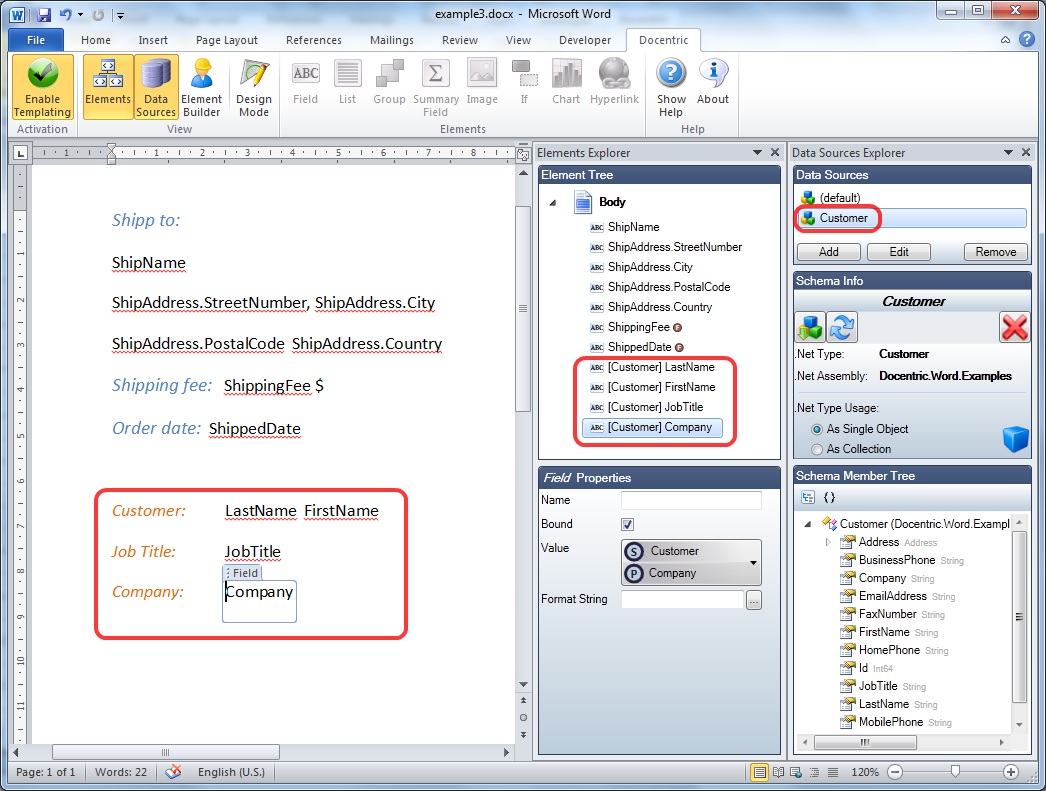Click the red X delete schema icon
The height and width of the screenshot is (791, 1046).
point(1014,327)
